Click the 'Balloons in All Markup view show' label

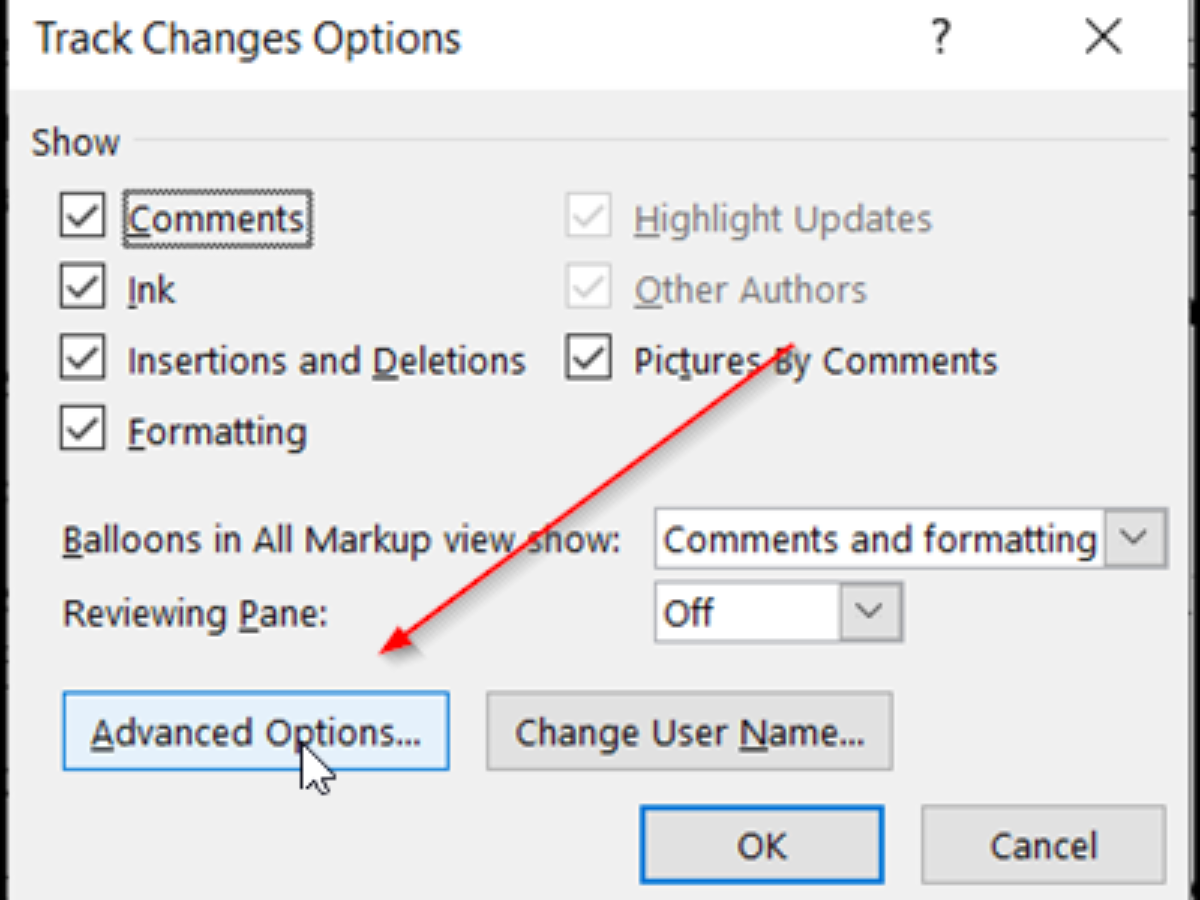click(x=342, y=540)
